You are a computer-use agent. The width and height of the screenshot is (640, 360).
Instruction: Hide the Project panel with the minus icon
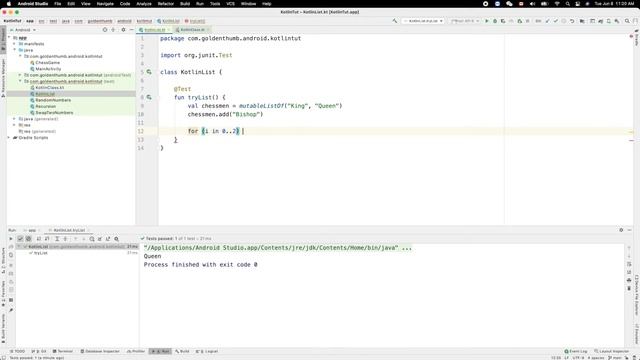131,30
